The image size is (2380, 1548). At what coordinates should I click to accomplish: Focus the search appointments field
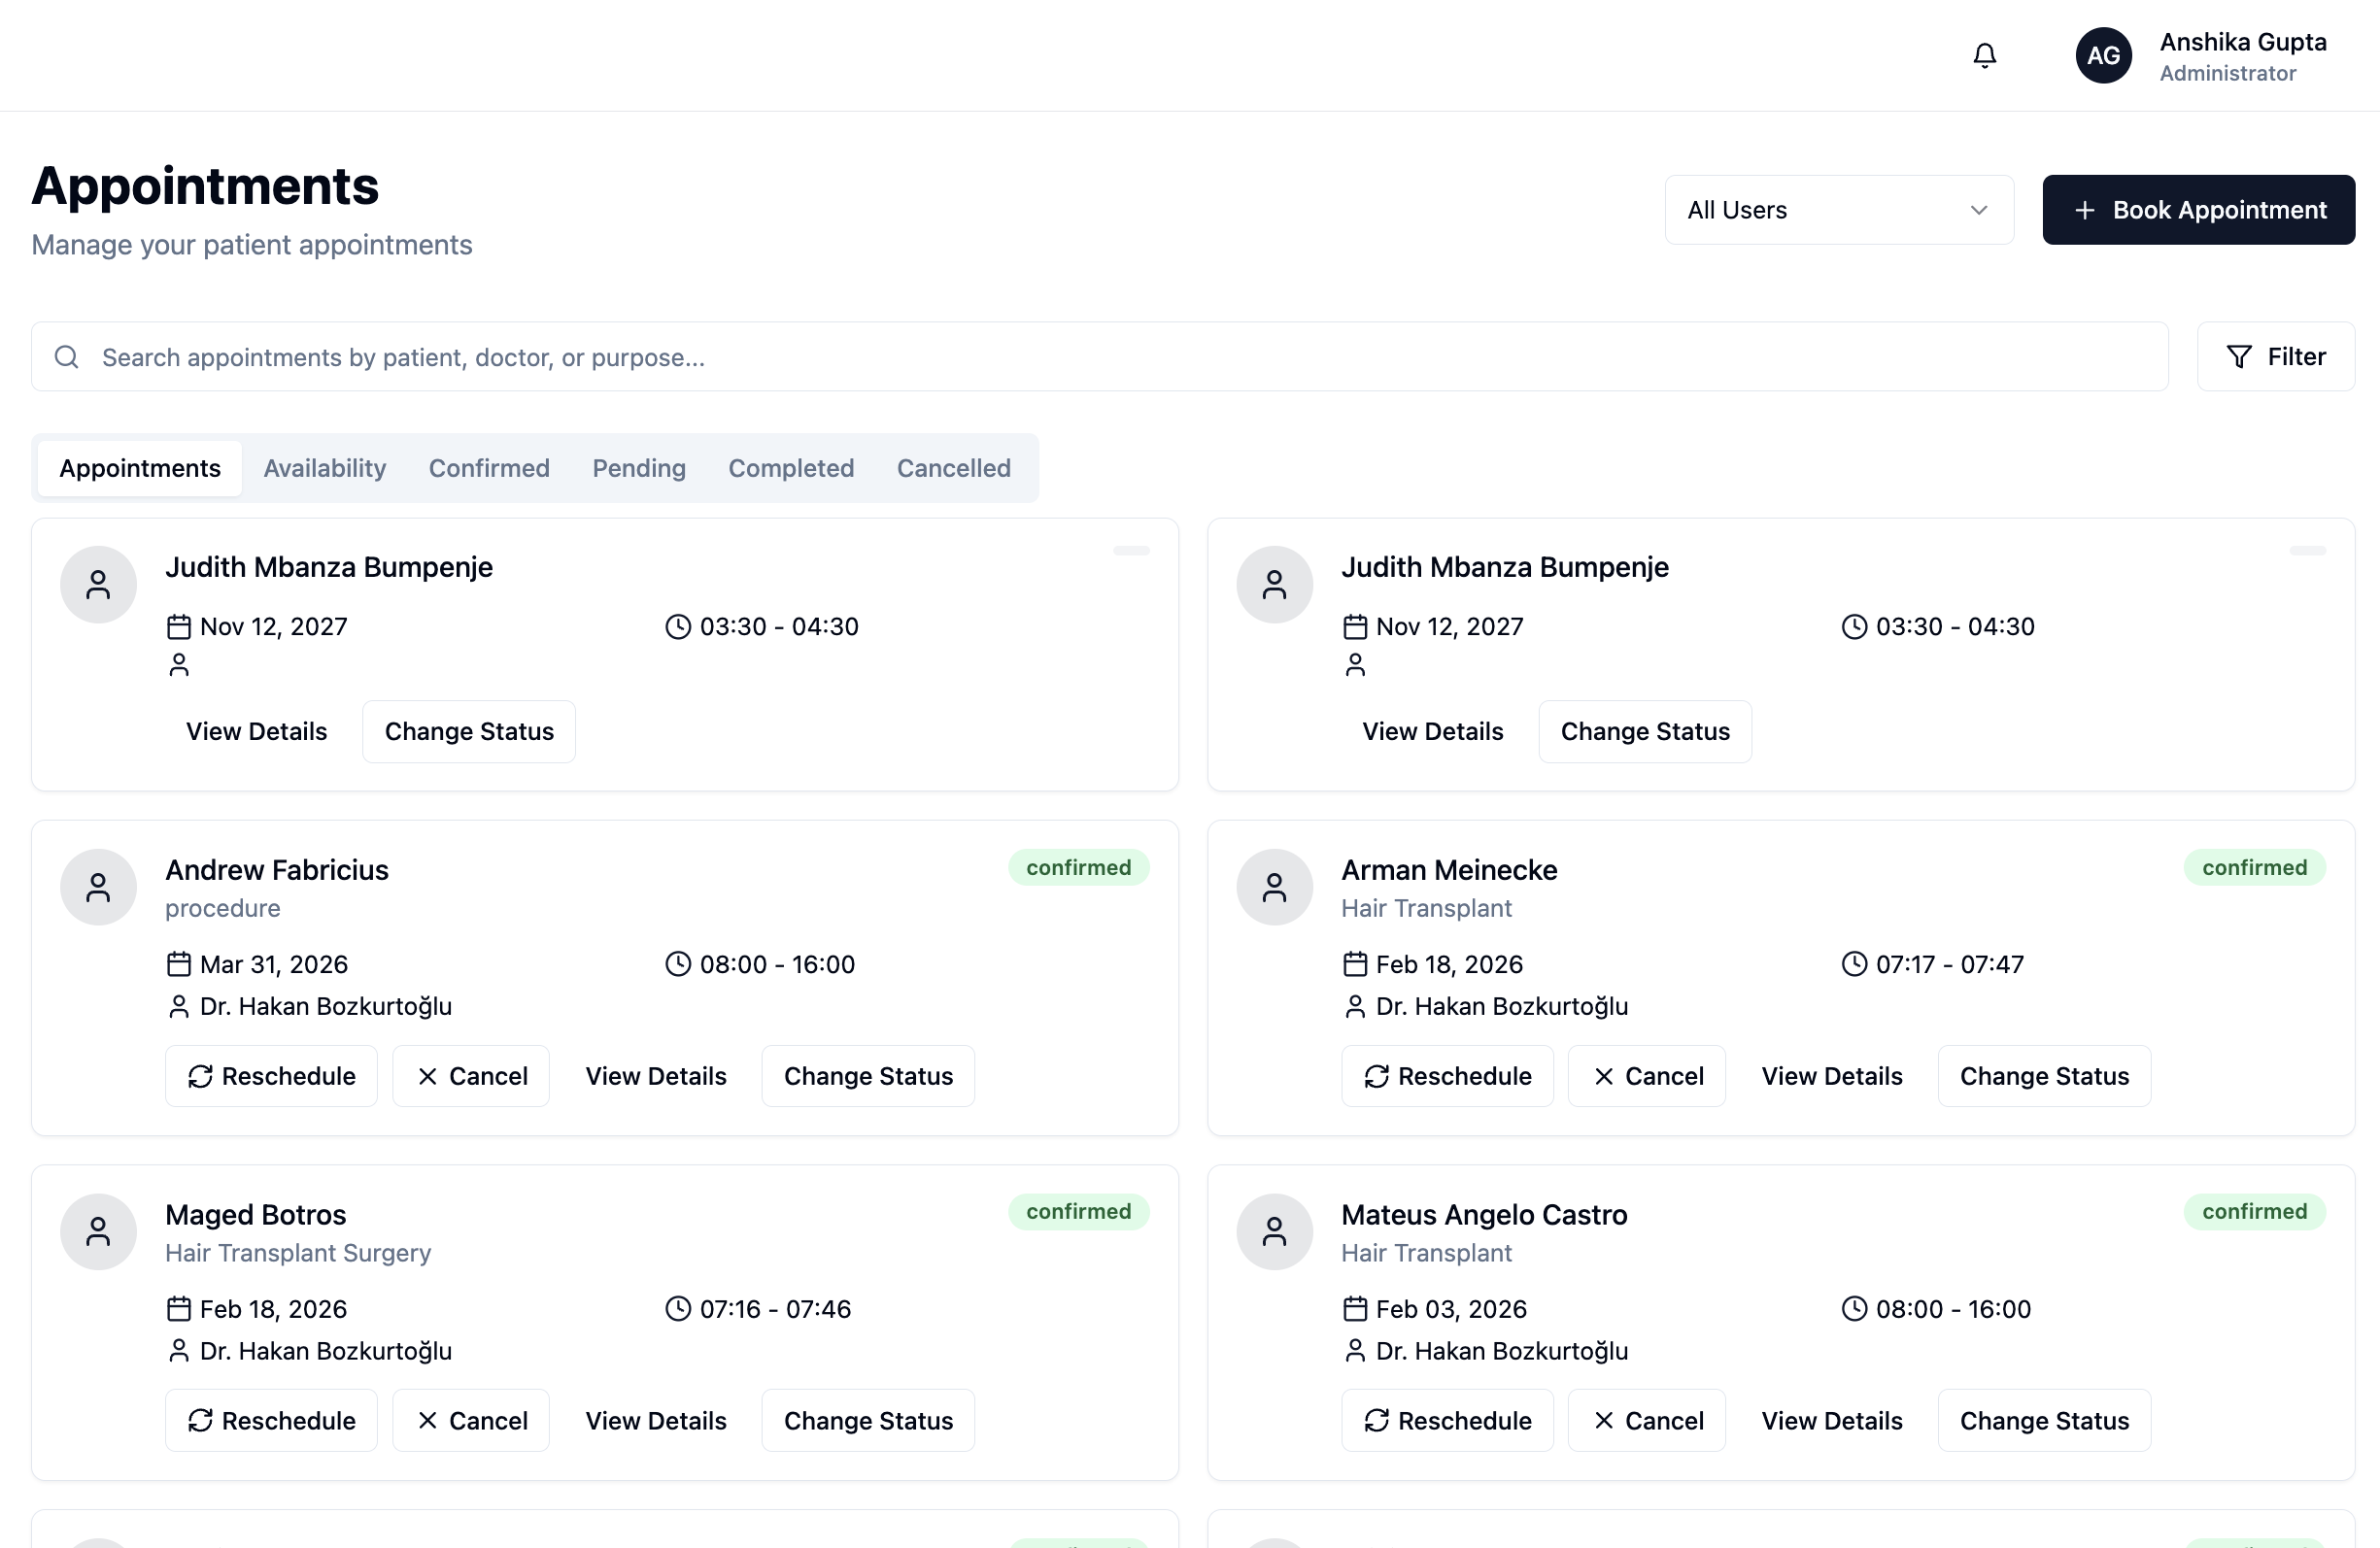click(x=1099, y=357)
